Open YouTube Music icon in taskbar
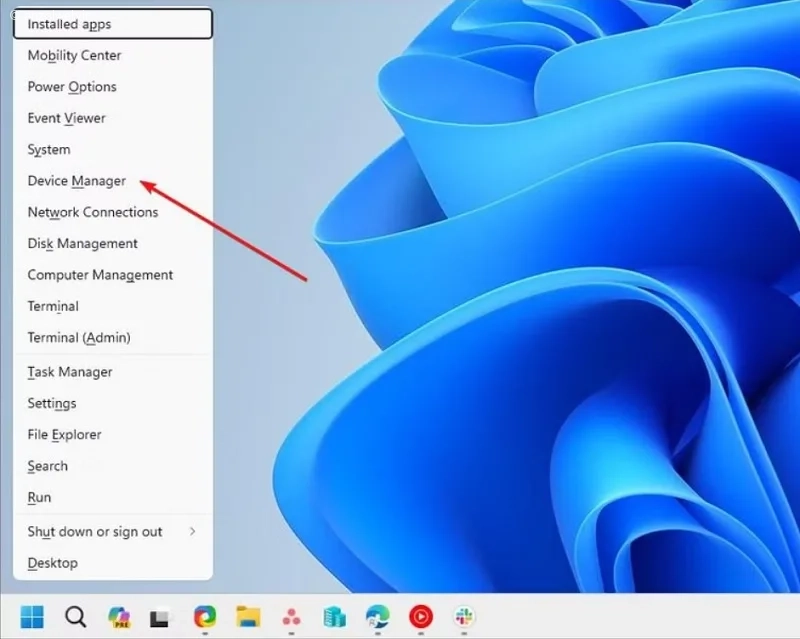This screenshot has width=800, height=639. 421,617
